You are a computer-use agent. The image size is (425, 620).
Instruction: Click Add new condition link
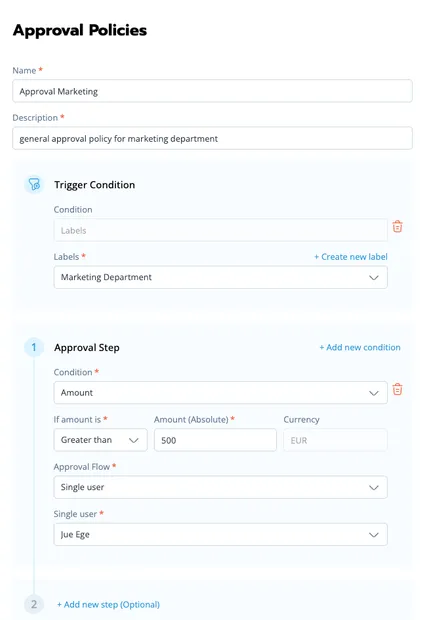tap(360, 347)
